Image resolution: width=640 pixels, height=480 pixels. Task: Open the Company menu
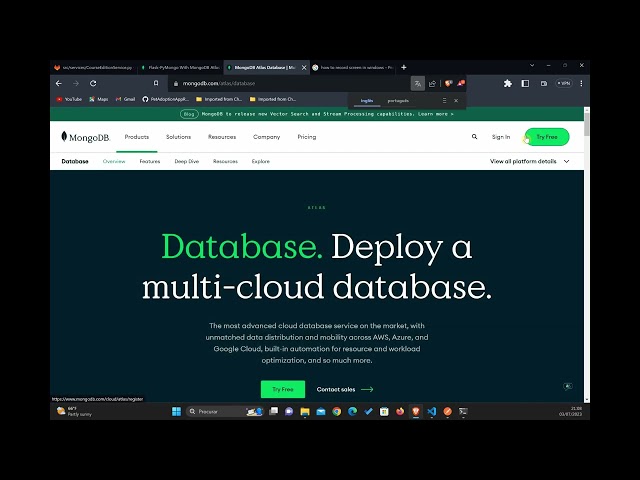tap(267, 137)
